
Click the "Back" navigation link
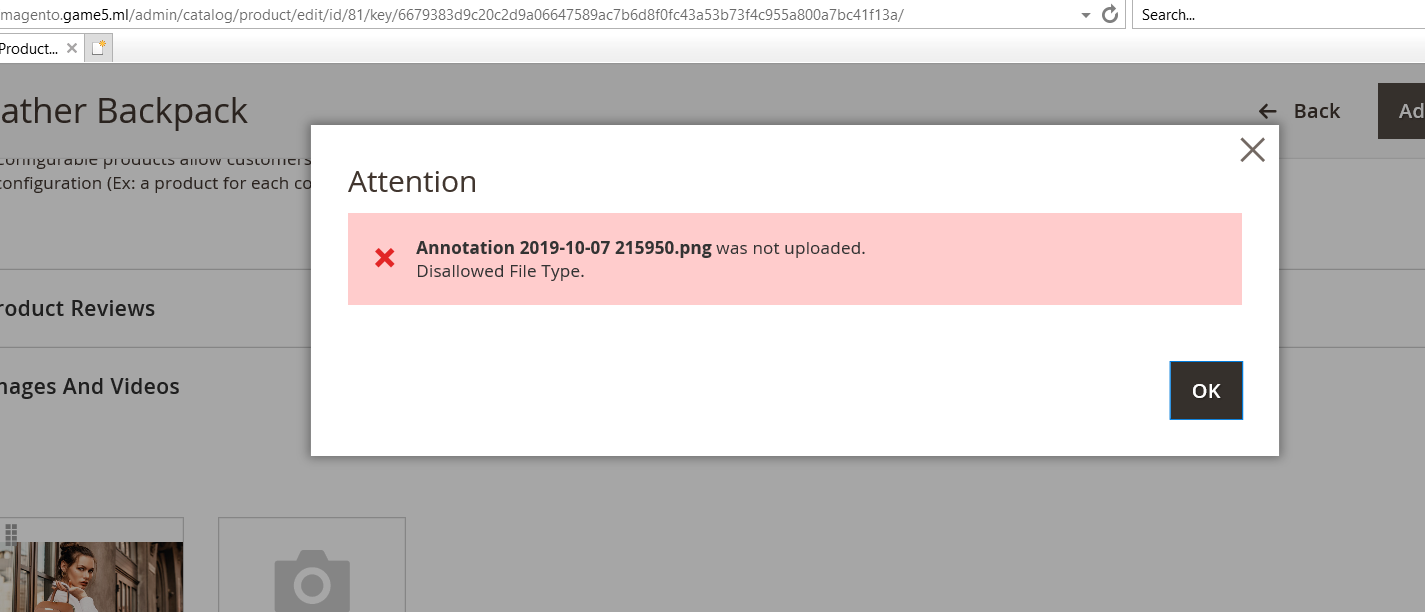[1317, 111]
